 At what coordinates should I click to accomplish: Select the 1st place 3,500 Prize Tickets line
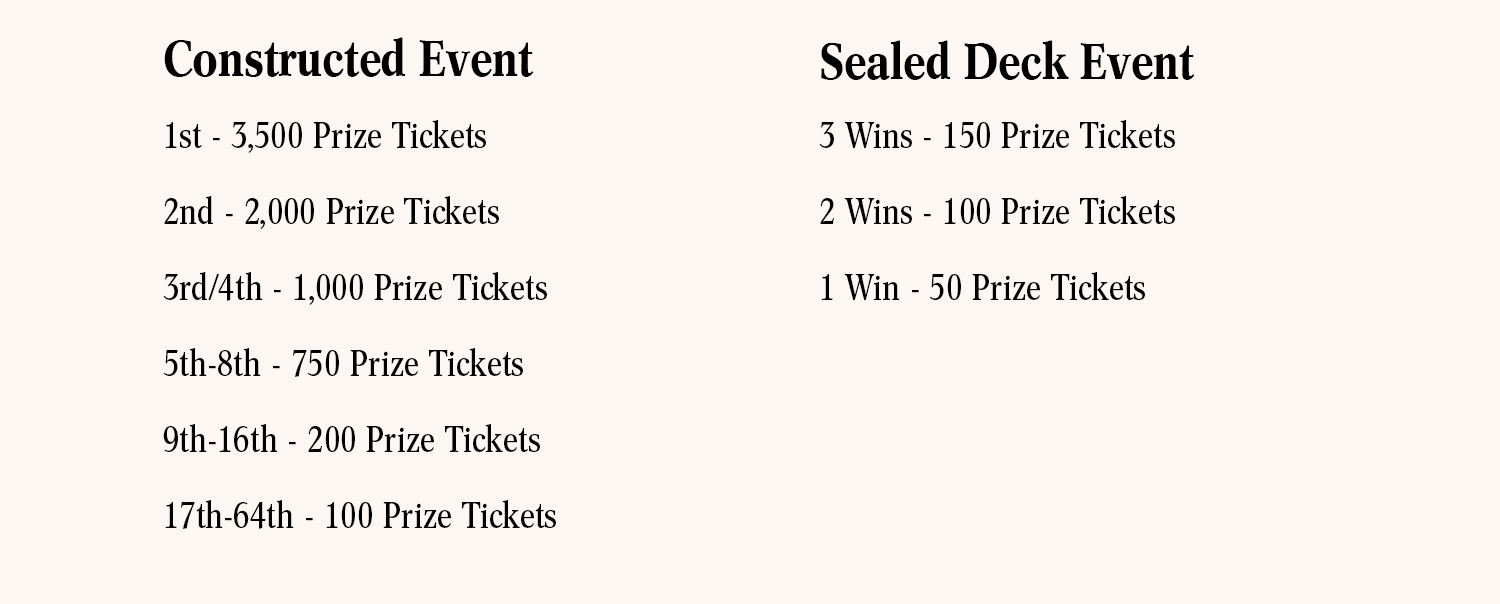(x=325, y=136)
